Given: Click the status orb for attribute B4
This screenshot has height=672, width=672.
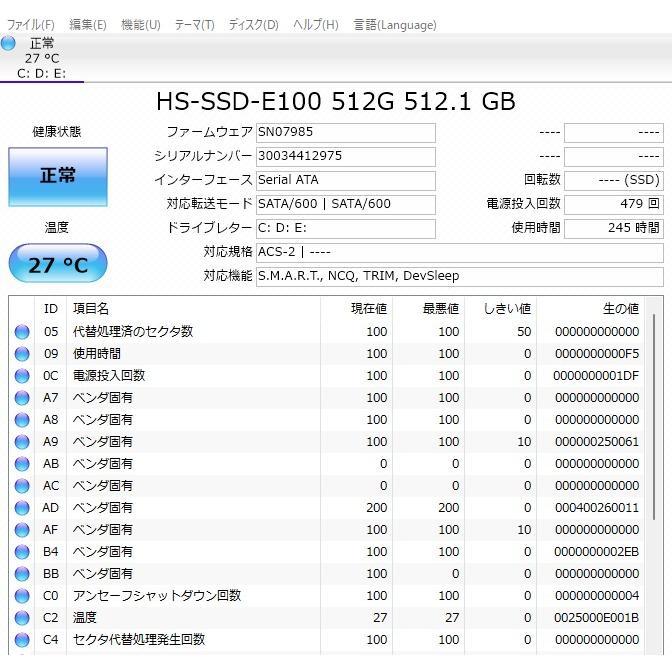Looking at the screenshot, I should 22,552.
